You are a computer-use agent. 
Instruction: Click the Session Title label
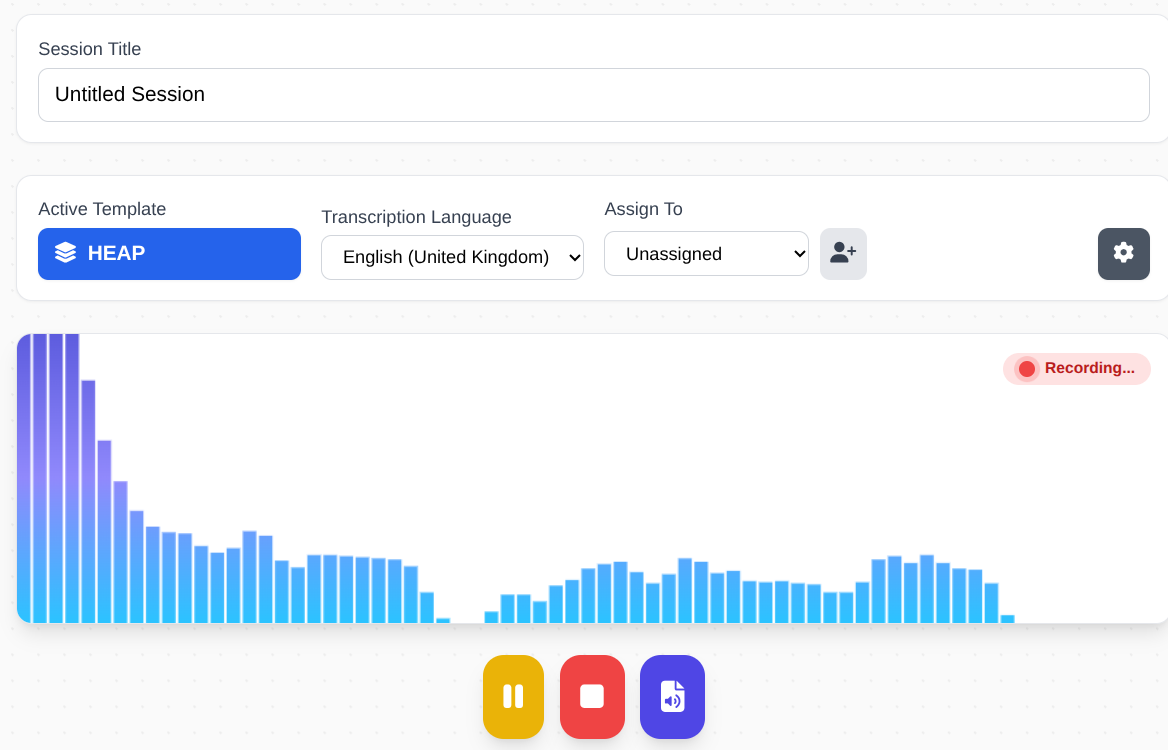point(89,49)
